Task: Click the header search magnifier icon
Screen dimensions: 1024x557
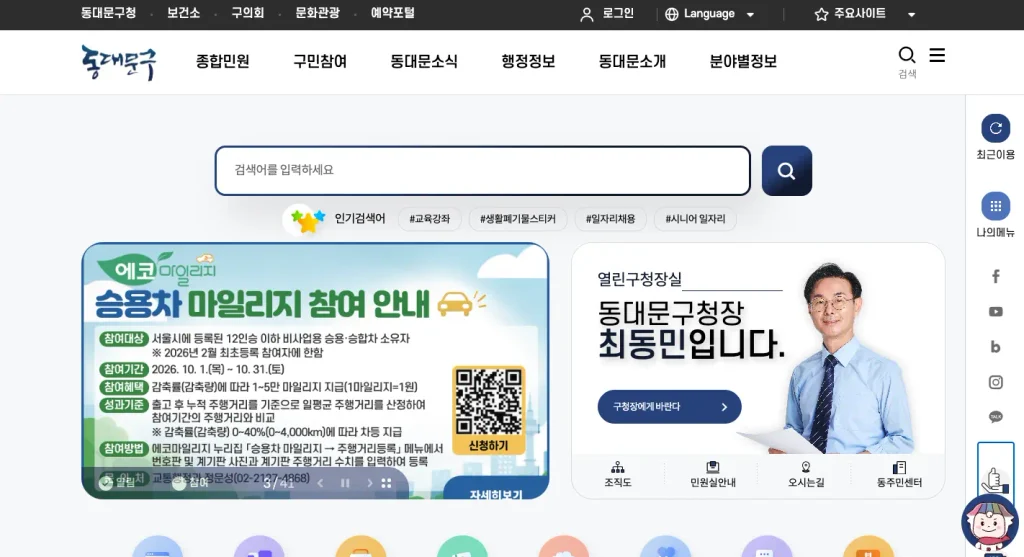Action: [x=906, y=55]
